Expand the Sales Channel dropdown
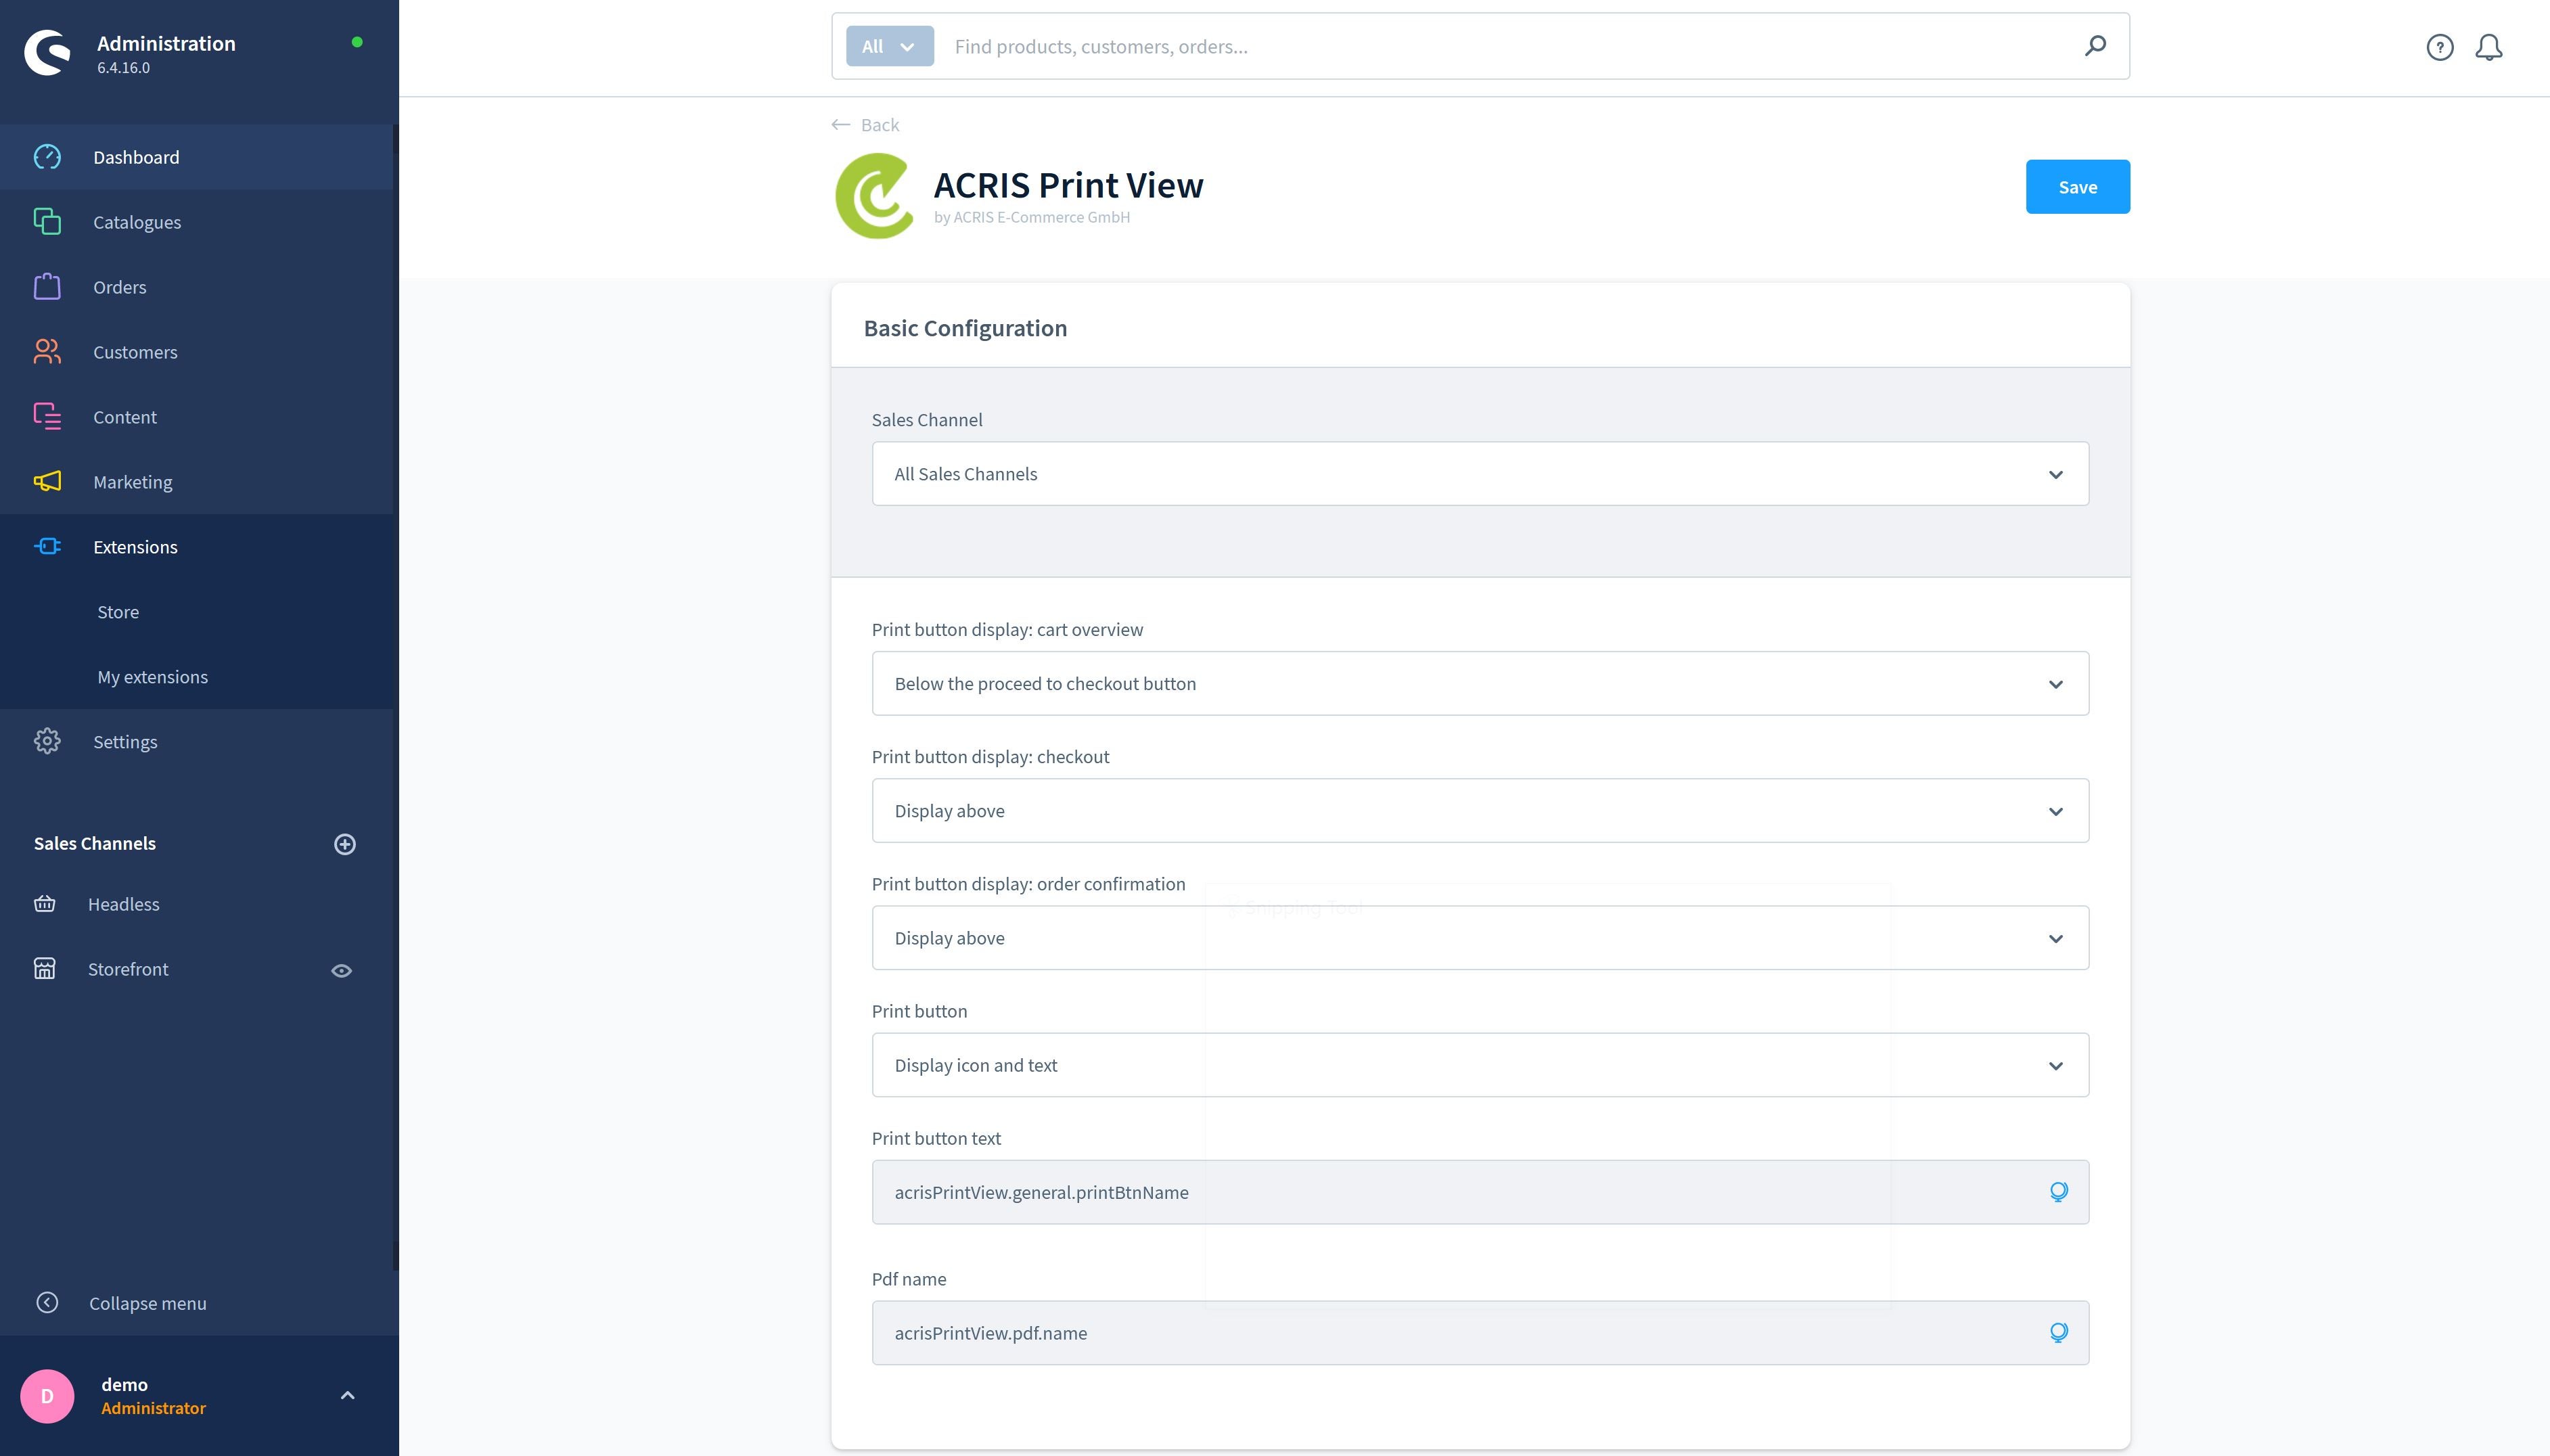The height and width of the screenshot is (1456, 2550). 1480,473
